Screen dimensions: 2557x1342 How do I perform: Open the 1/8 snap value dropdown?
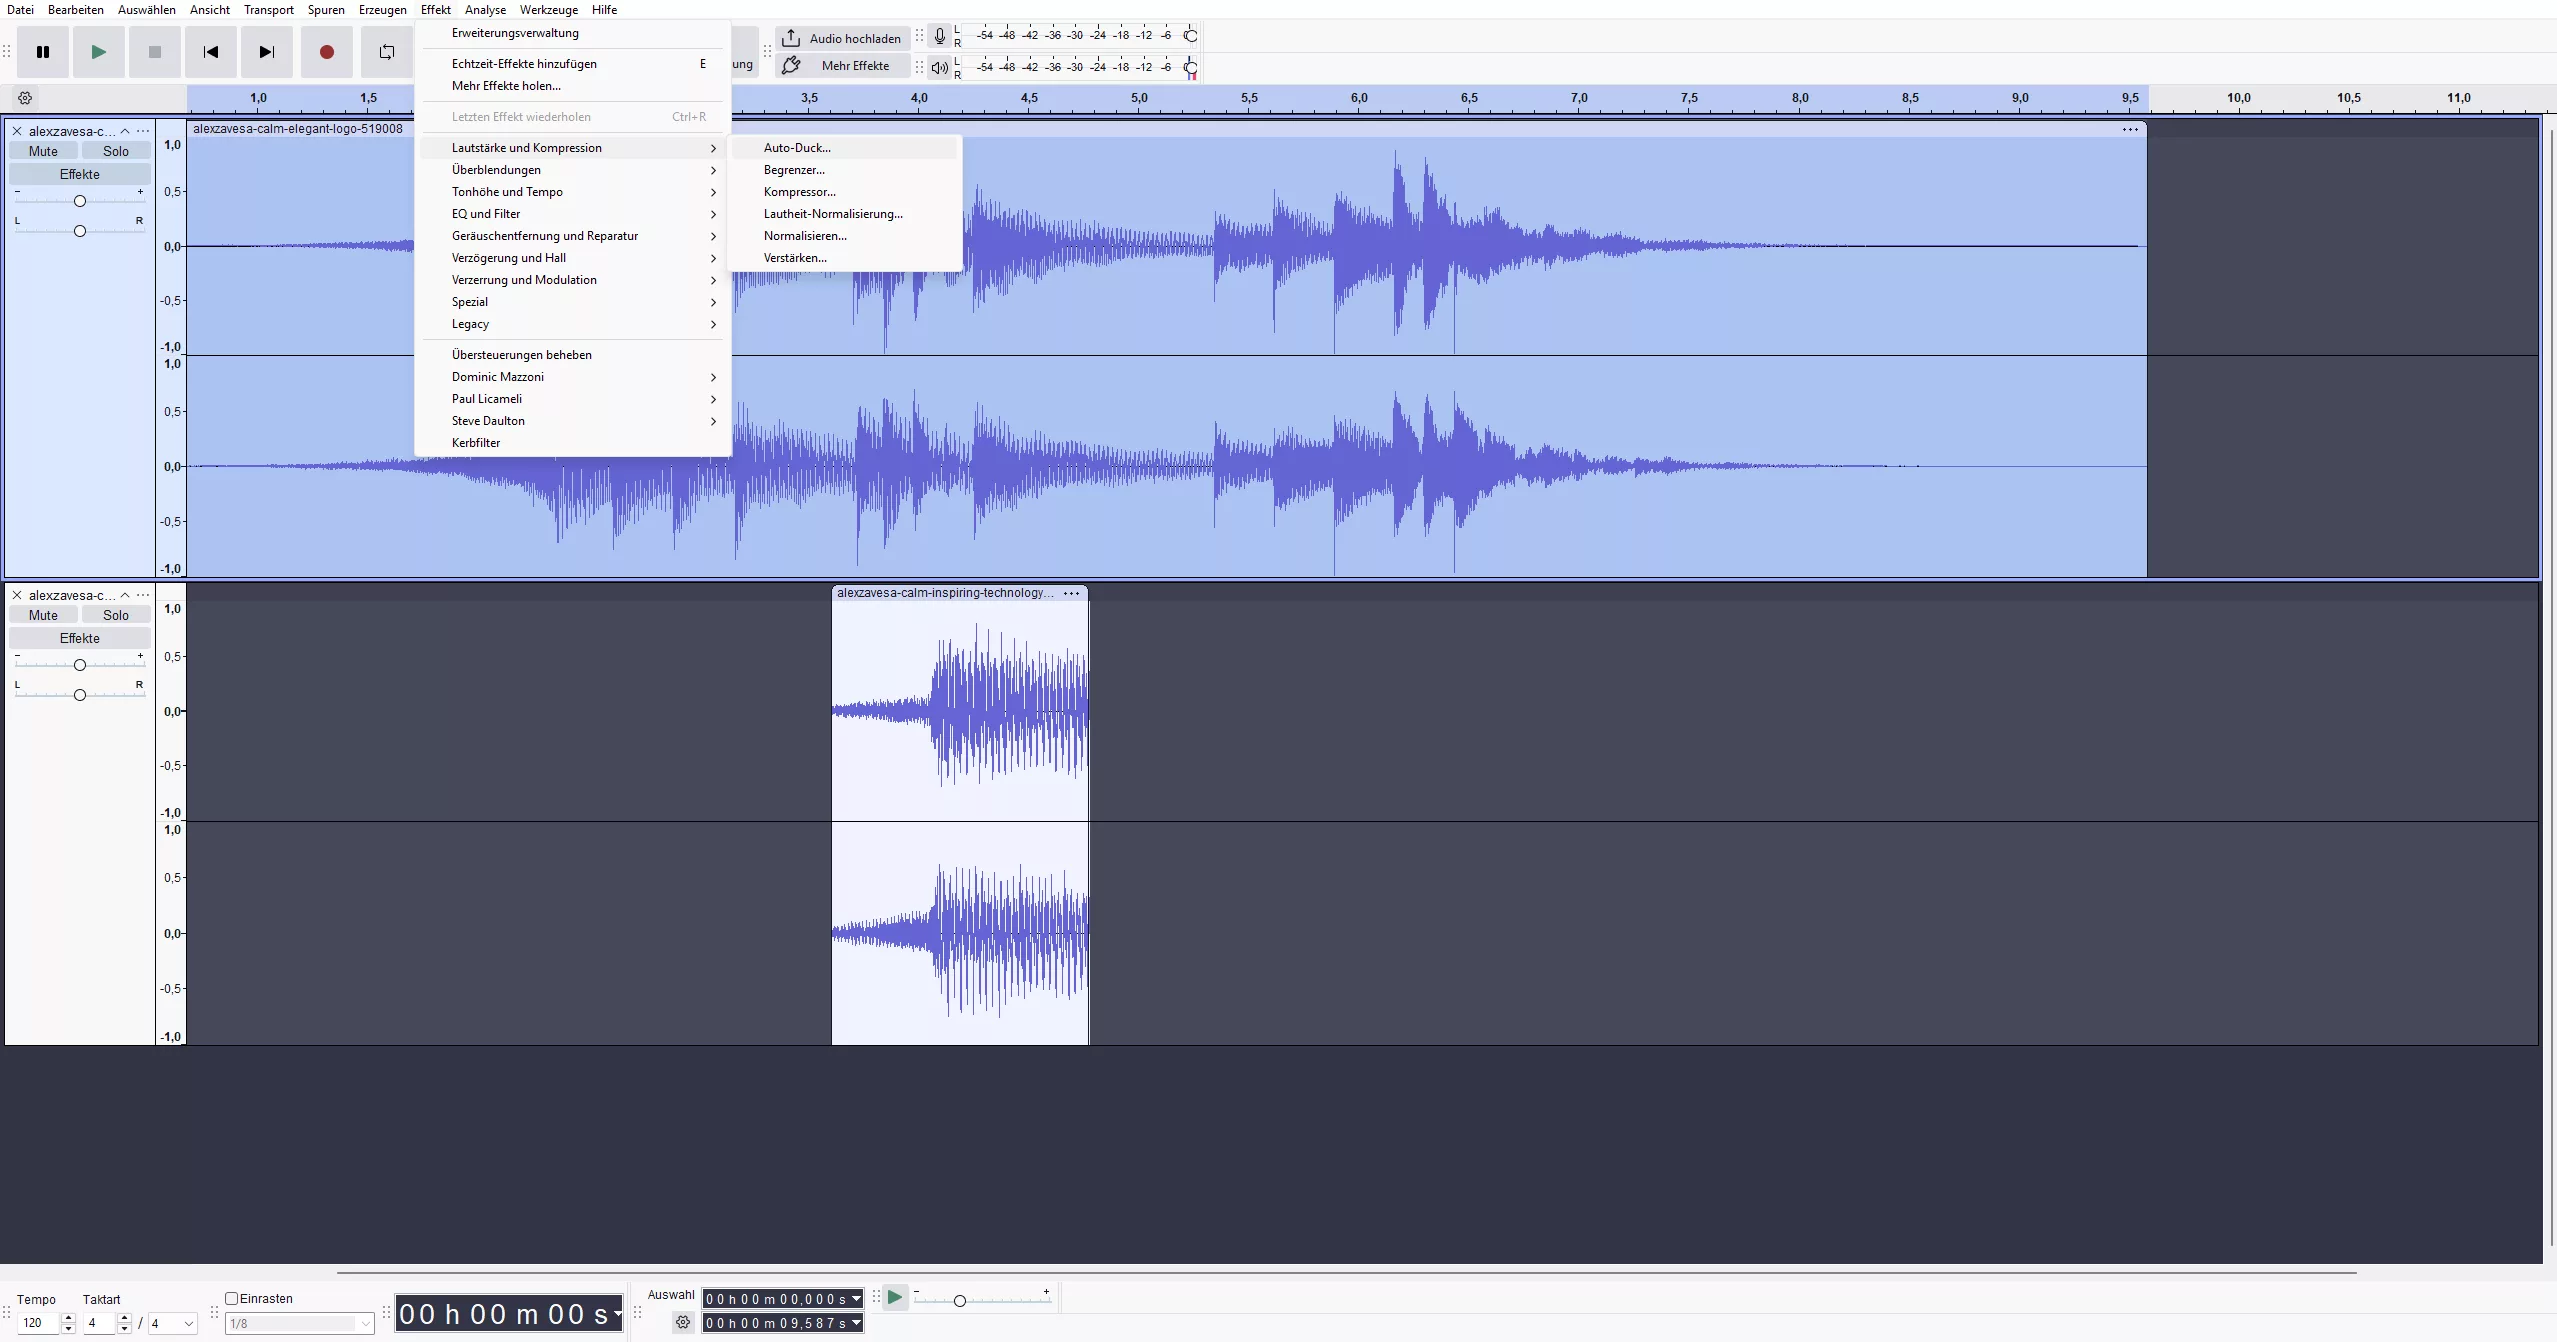(300, 1324)
